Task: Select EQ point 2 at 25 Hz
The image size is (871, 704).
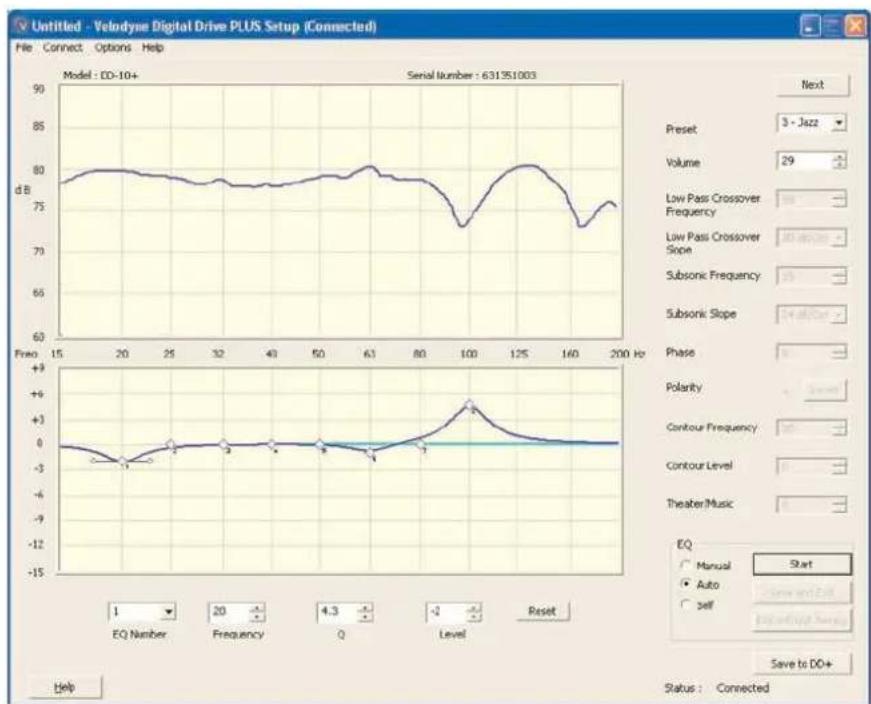Action: pos(171,445)
